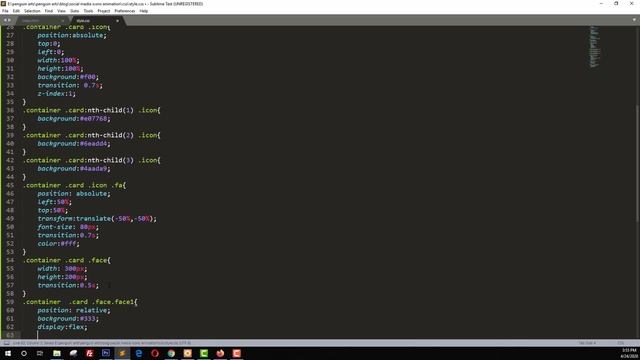Click the 'position: relative;' line
Screen dimensions: 640x360
coord(74,311)
